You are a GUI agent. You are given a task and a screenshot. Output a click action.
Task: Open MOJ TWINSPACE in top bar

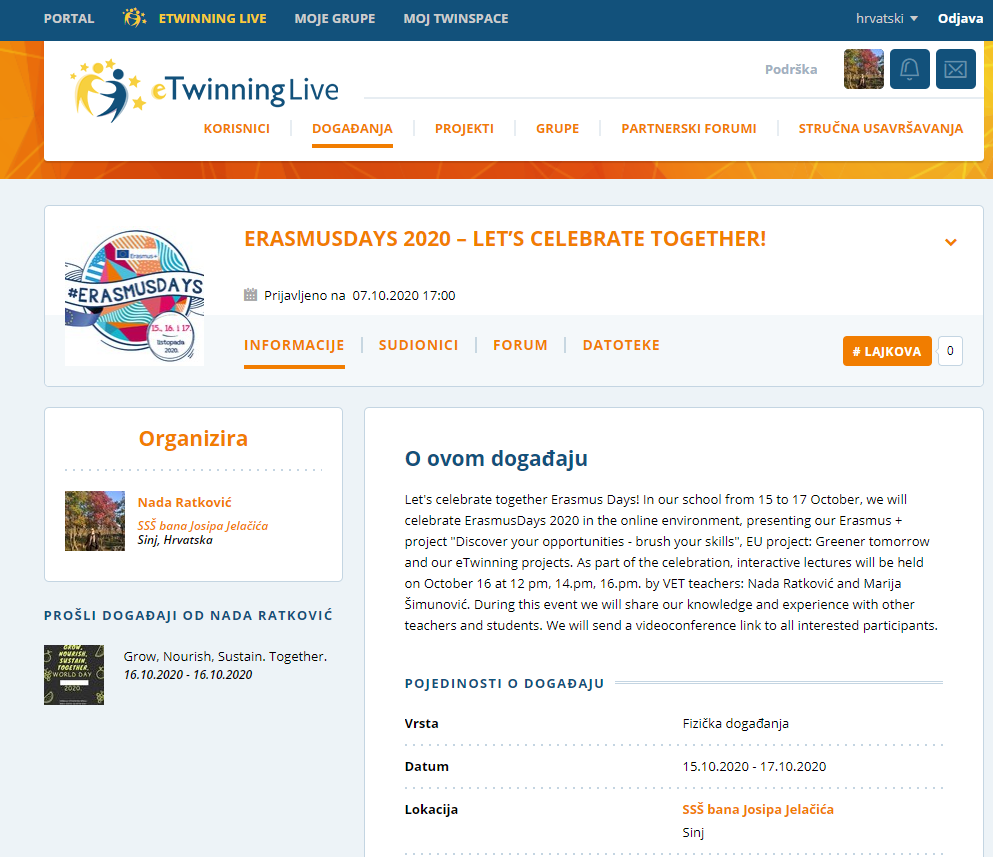tap(456, 18)
